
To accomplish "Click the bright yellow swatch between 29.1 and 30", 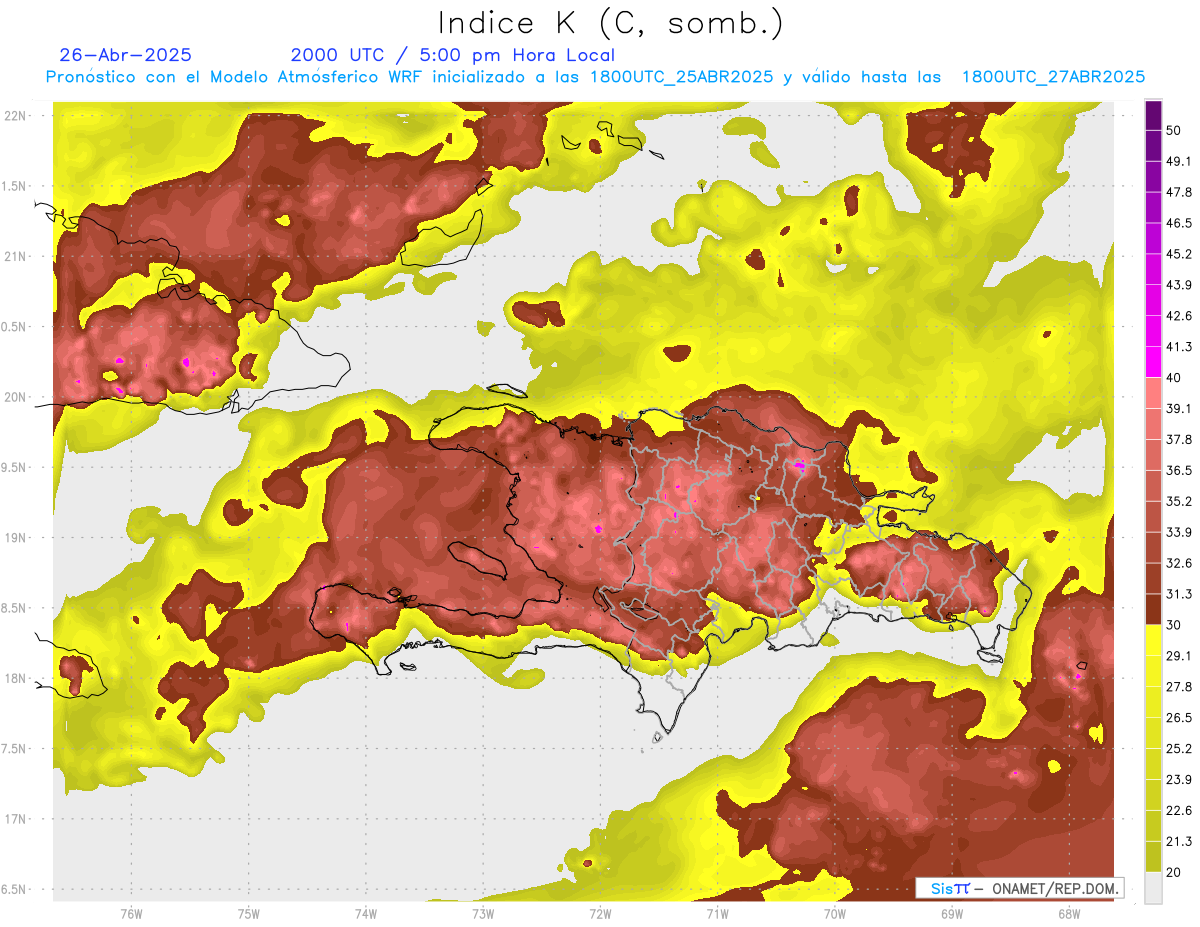I will 1153,640.
